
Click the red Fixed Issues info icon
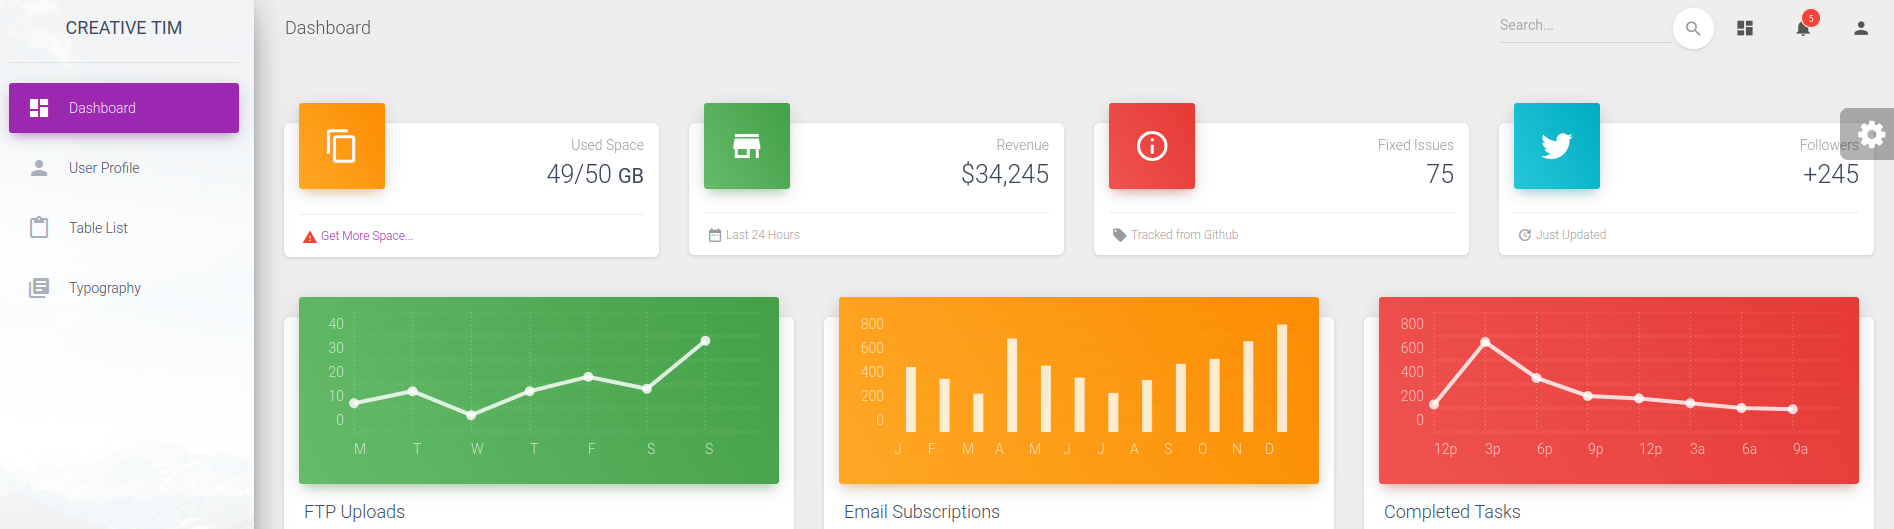point(1152,146)
